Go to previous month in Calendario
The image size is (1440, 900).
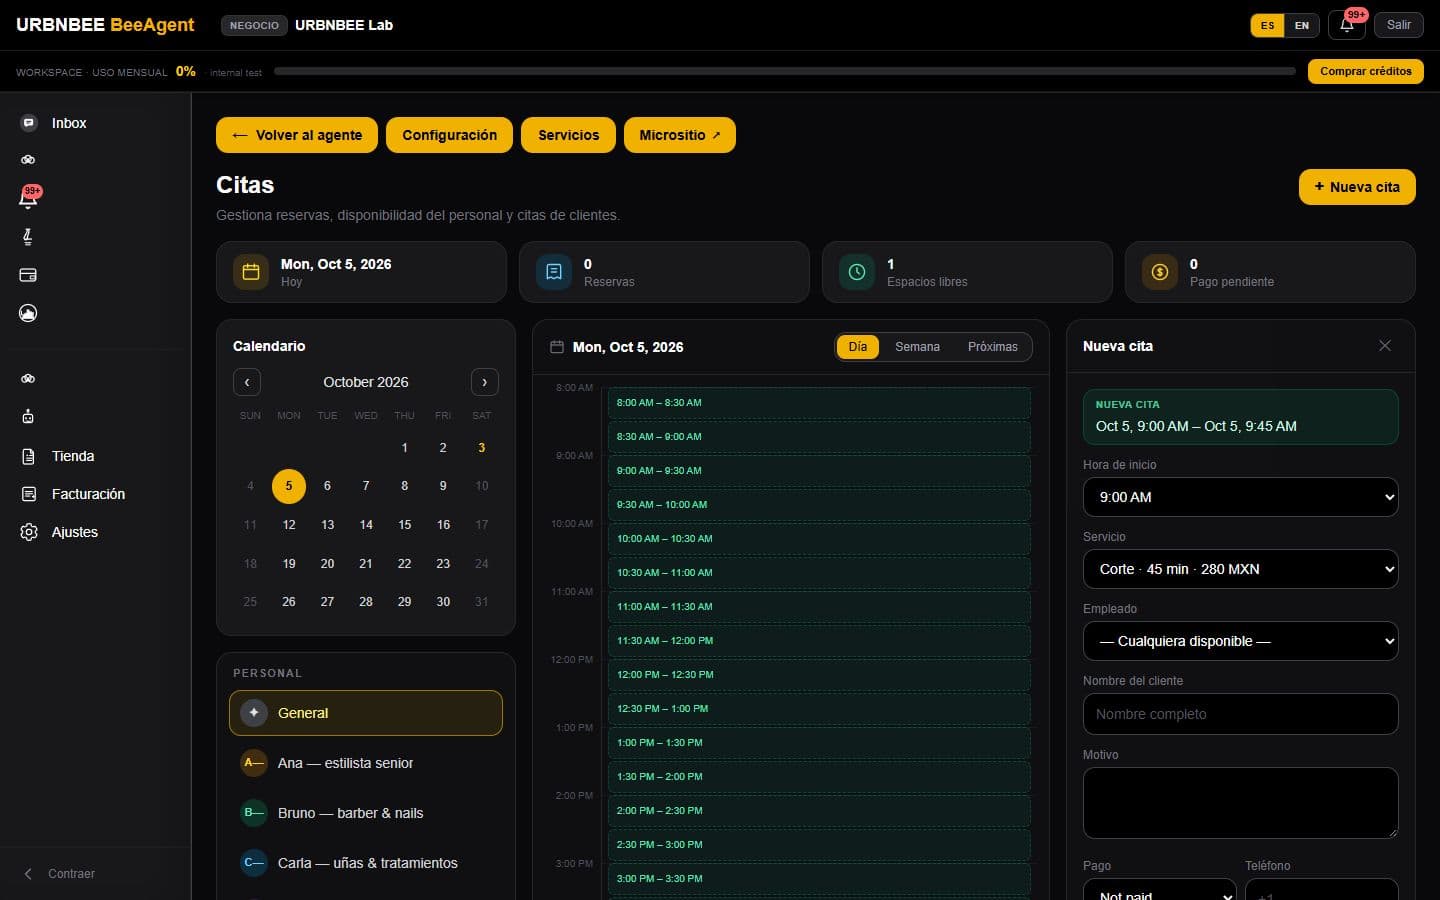pos(247,382)
